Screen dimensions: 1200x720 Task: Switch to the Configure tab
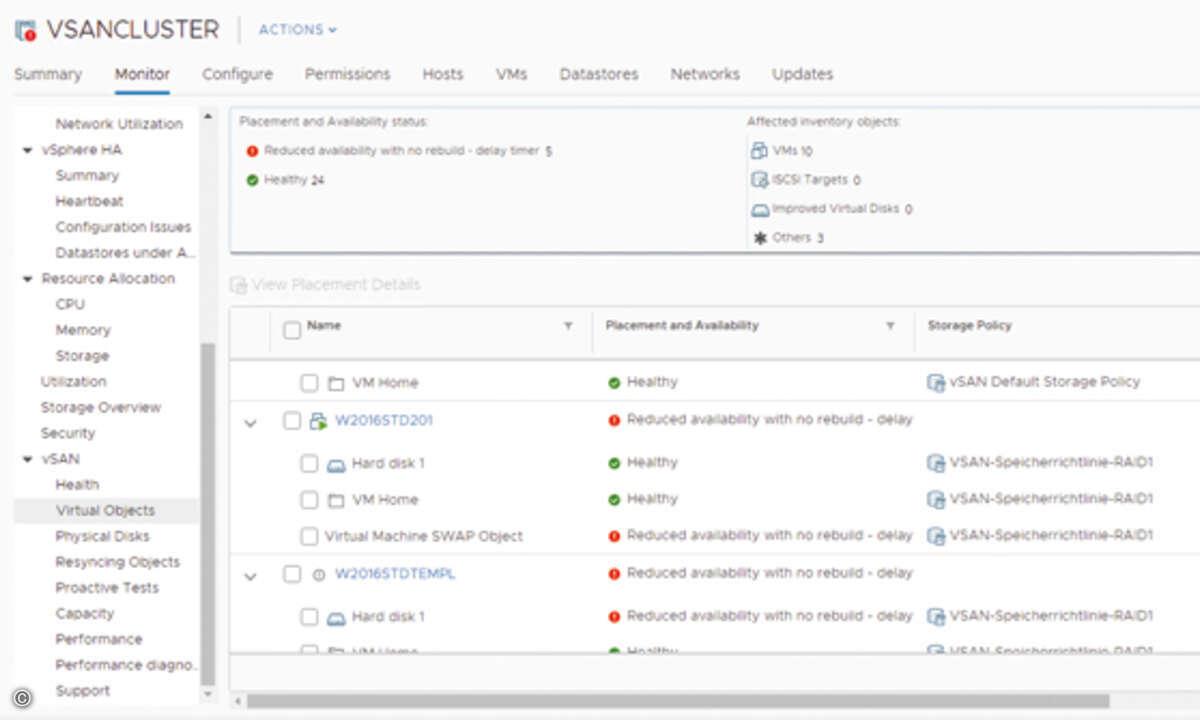(x=237, y=74)
